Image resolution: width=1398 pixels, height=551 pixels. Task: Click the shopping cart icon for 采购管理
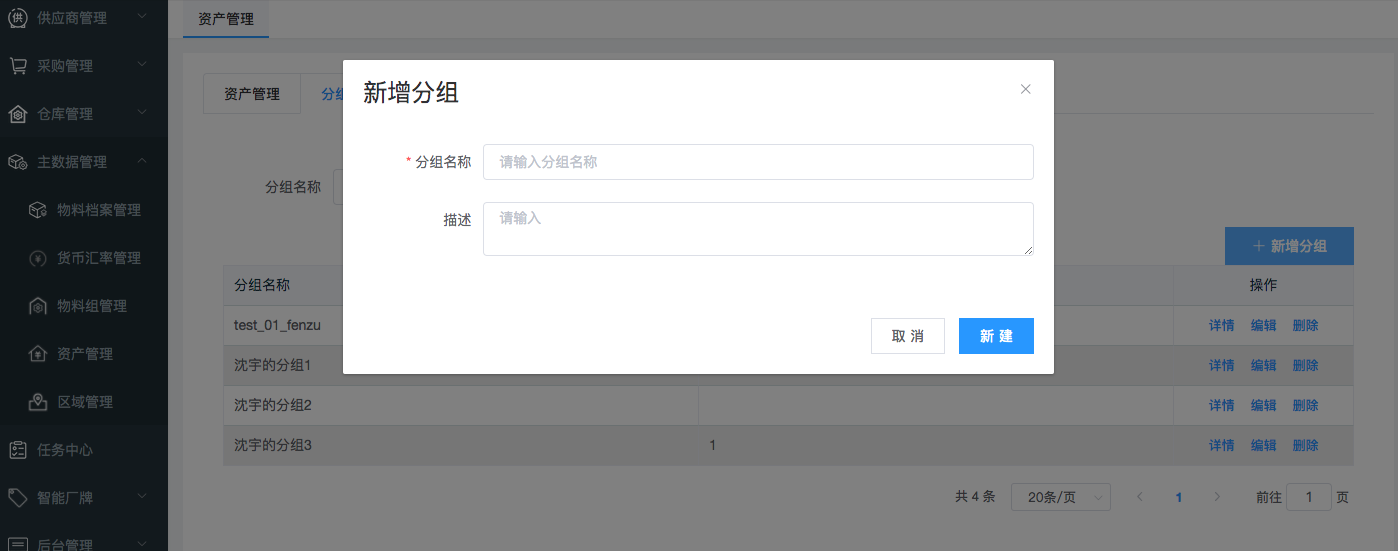(x=17, y=66)
